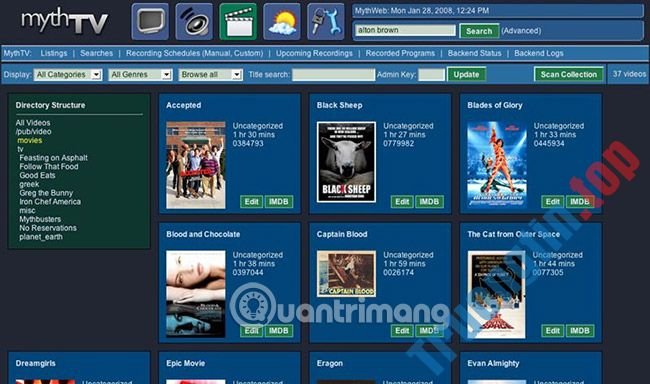650x384 pixels.
Task: Click the Evan Almighty title text
Action: [493, 363]
